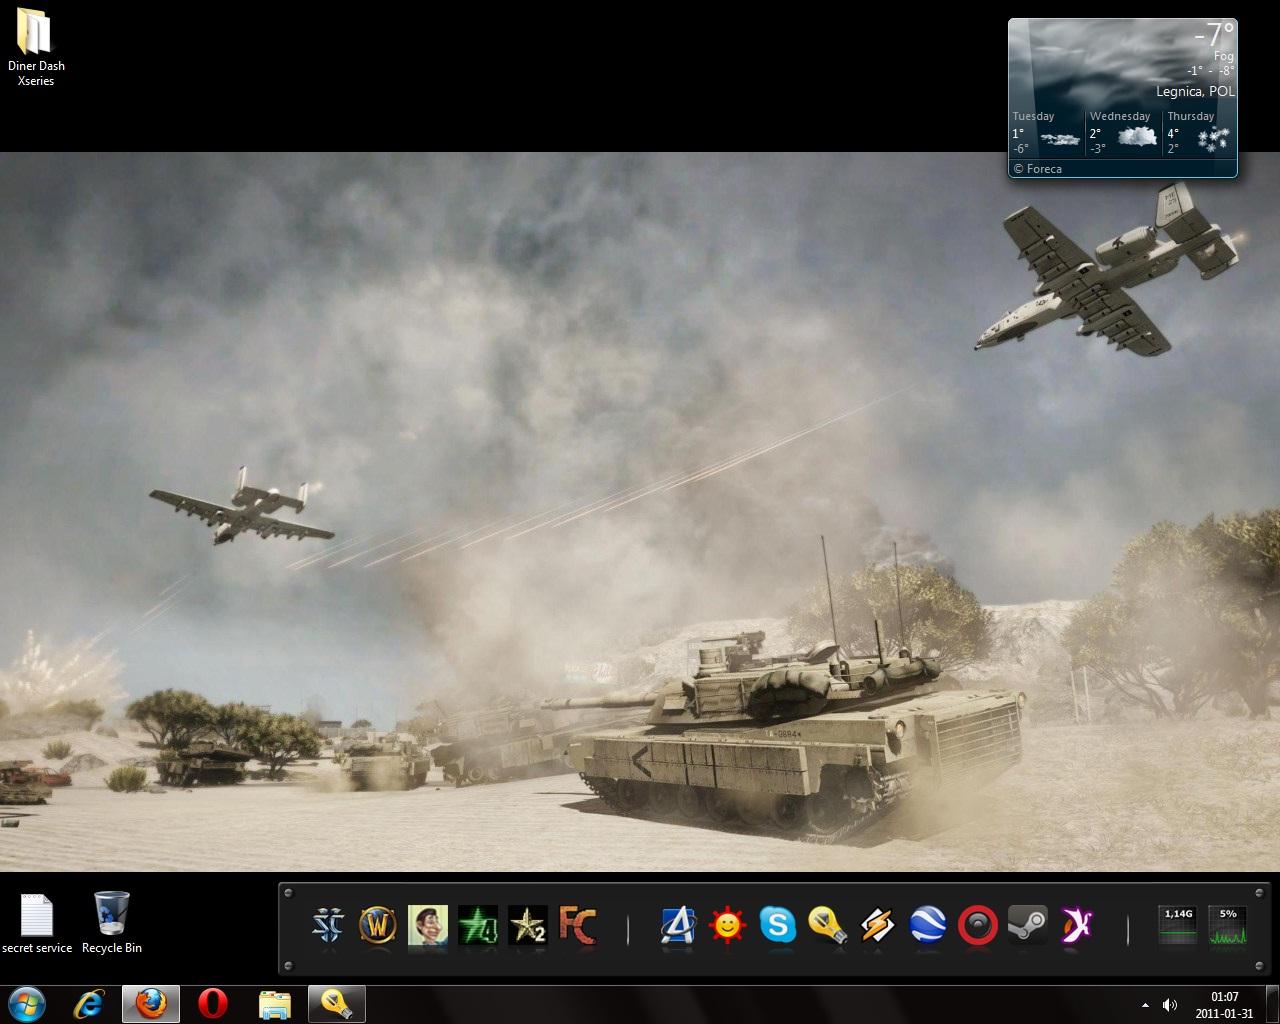Select the Diner Dash Xseries folder
Screen dimensions: 1280x1024
tap(36, 48)
